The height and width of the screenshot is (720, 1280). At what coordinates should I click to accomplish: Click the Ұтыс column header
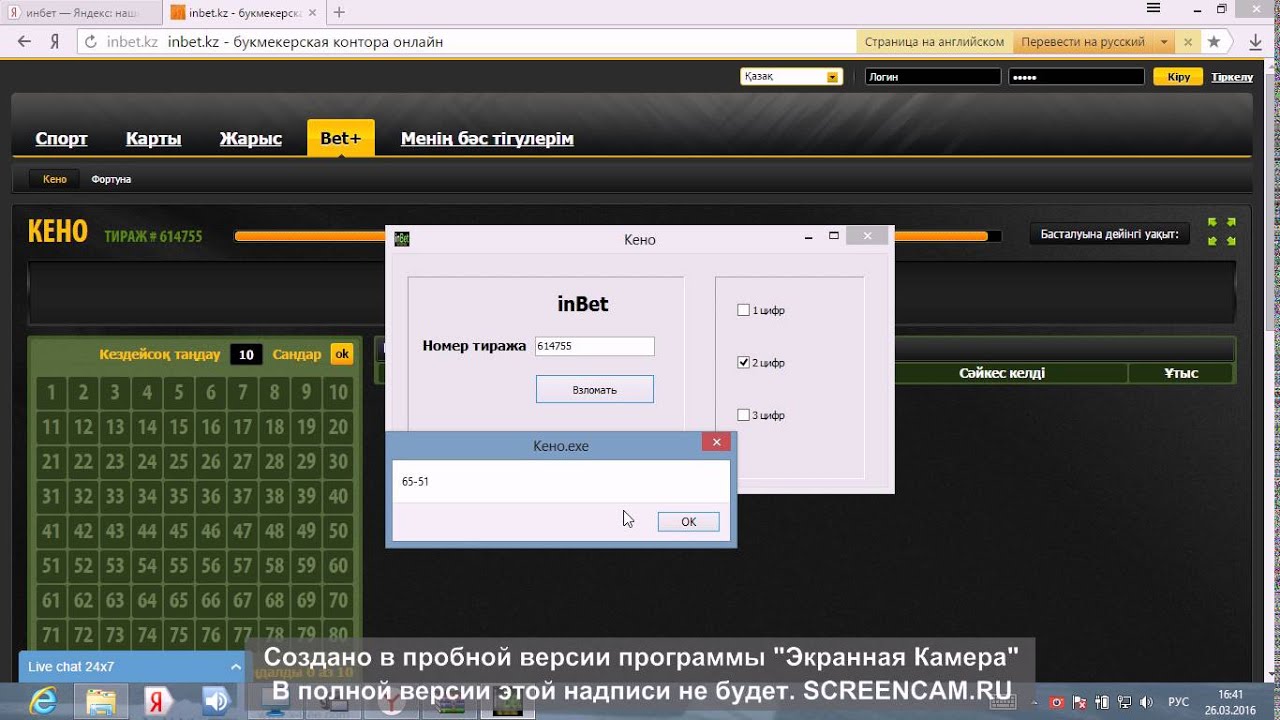coord(1181,373)
